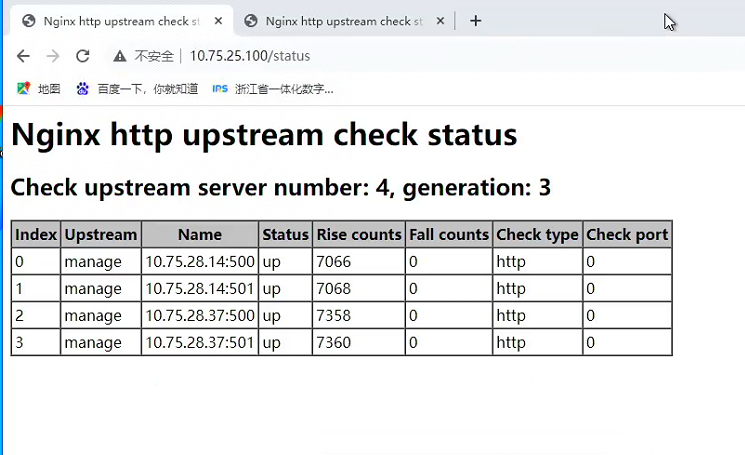Open the 浙江省一体化数字 bookmark
Viewport: 745px width, 455px height.
(x=273, y=88)
